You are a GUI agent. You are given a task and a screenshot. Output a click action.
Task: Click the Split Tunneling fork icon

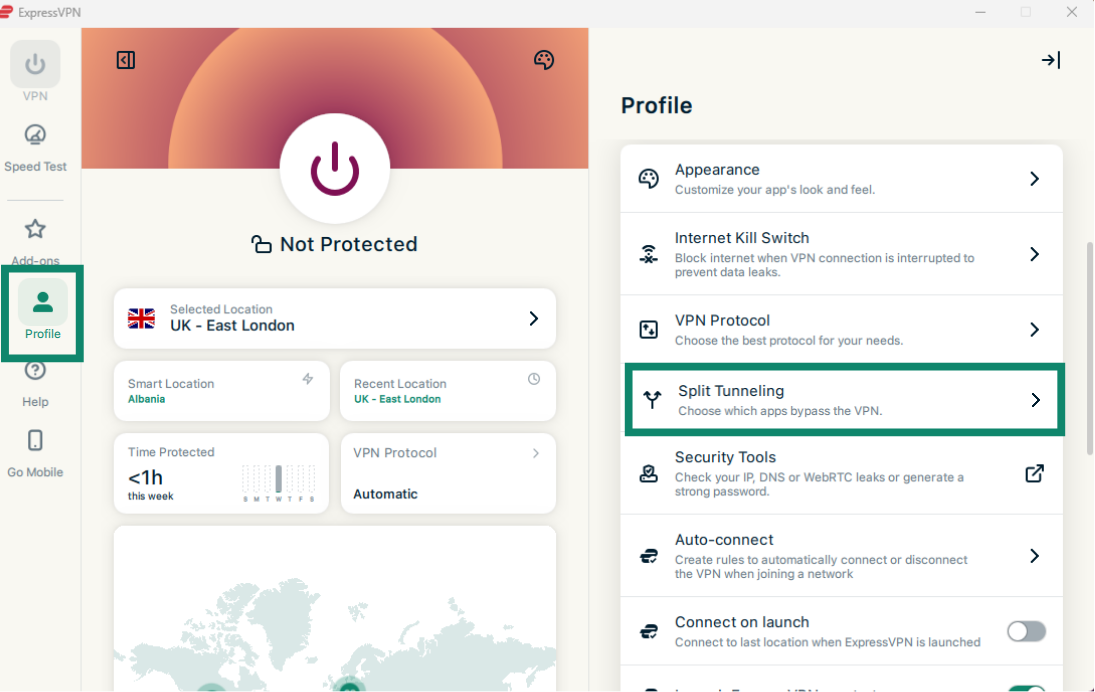tap(652, 400)
